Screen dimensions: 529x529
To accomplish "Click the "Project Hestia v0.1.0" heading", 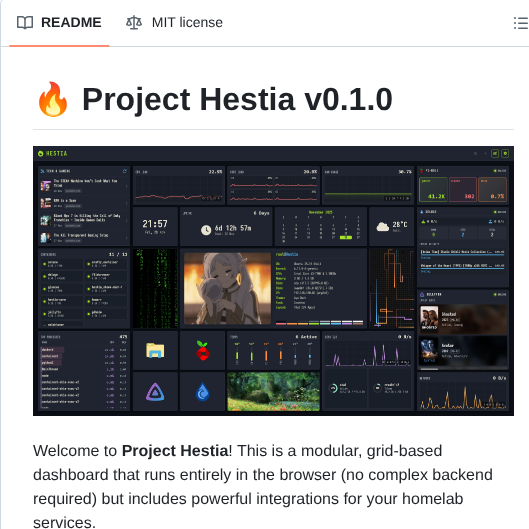I will point(237,99).
